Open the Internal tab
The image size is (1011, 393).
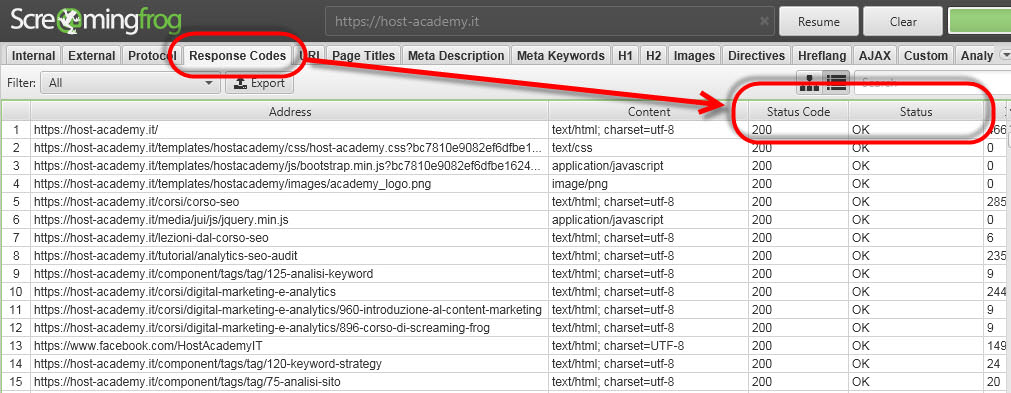pyautogui.click(x=34, y=55)
